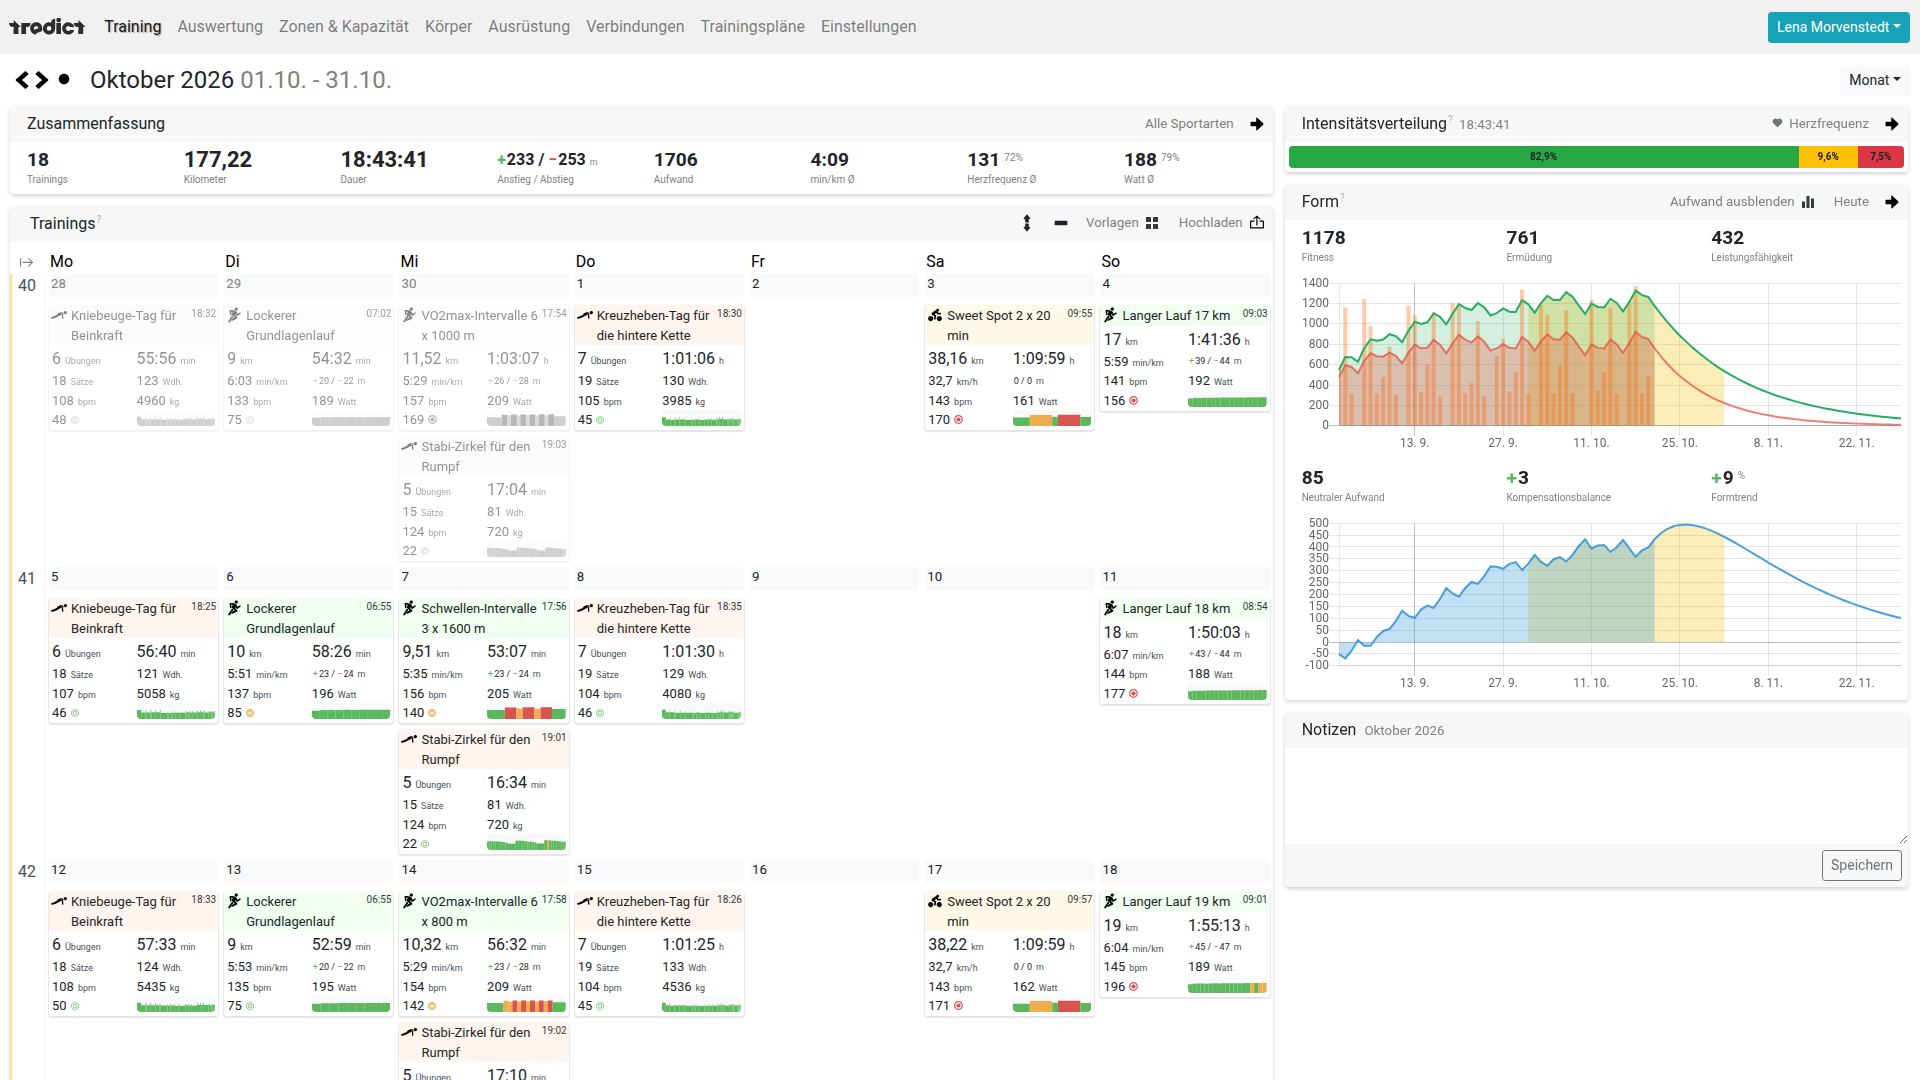1920x1080 pixels.
Task: Go to previous month arrow
Action: (x=22, y=80)
